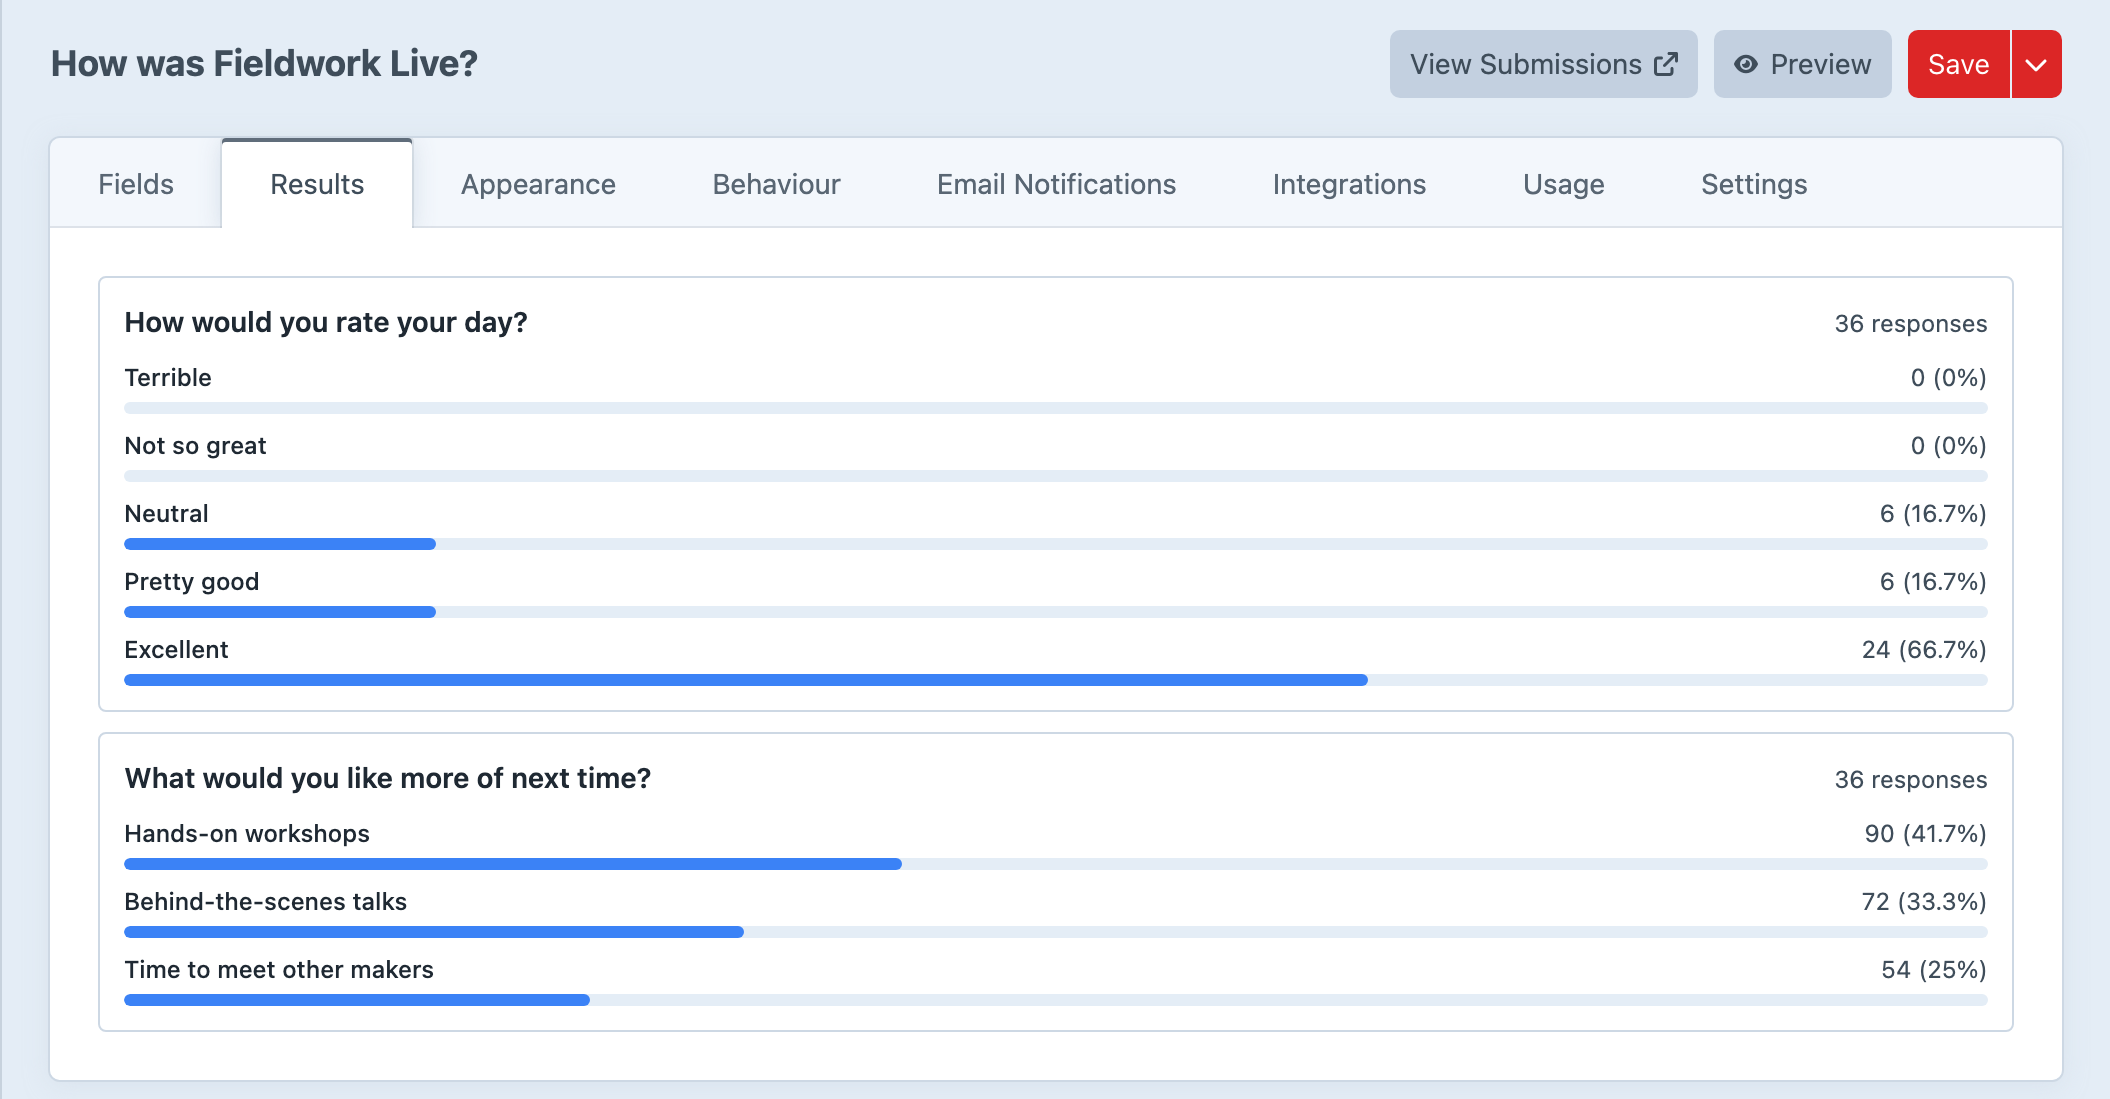Click the Excellent result progress bar
Image resolution: width=2110 pixels, height=1099 pixels.
point(1055,680)
